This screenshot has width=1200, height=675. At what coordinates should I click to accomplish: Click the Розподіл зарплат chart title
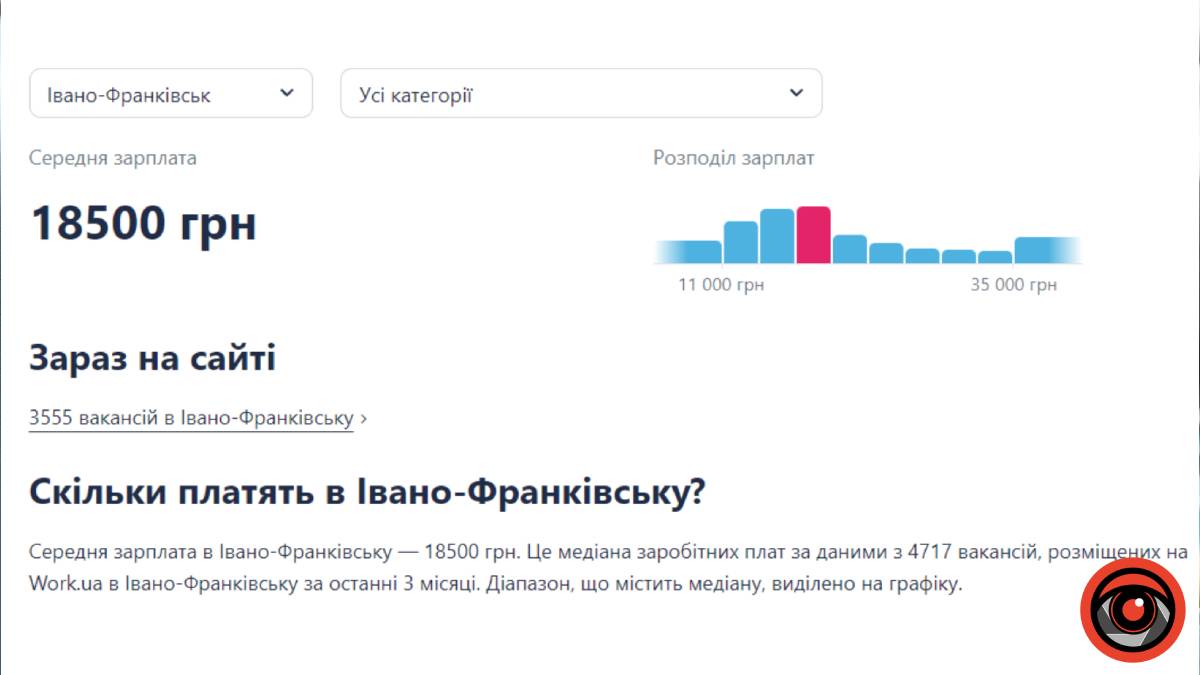tap(733, 158)
